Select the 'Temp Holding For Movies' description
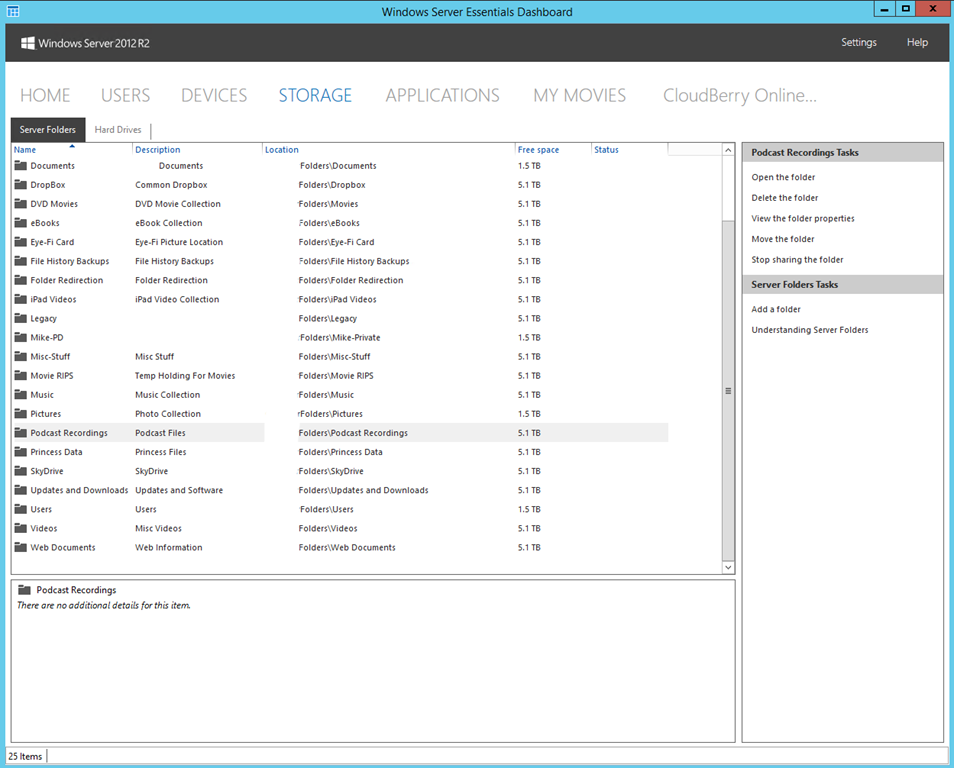954x768 pixels. (185, 375)
